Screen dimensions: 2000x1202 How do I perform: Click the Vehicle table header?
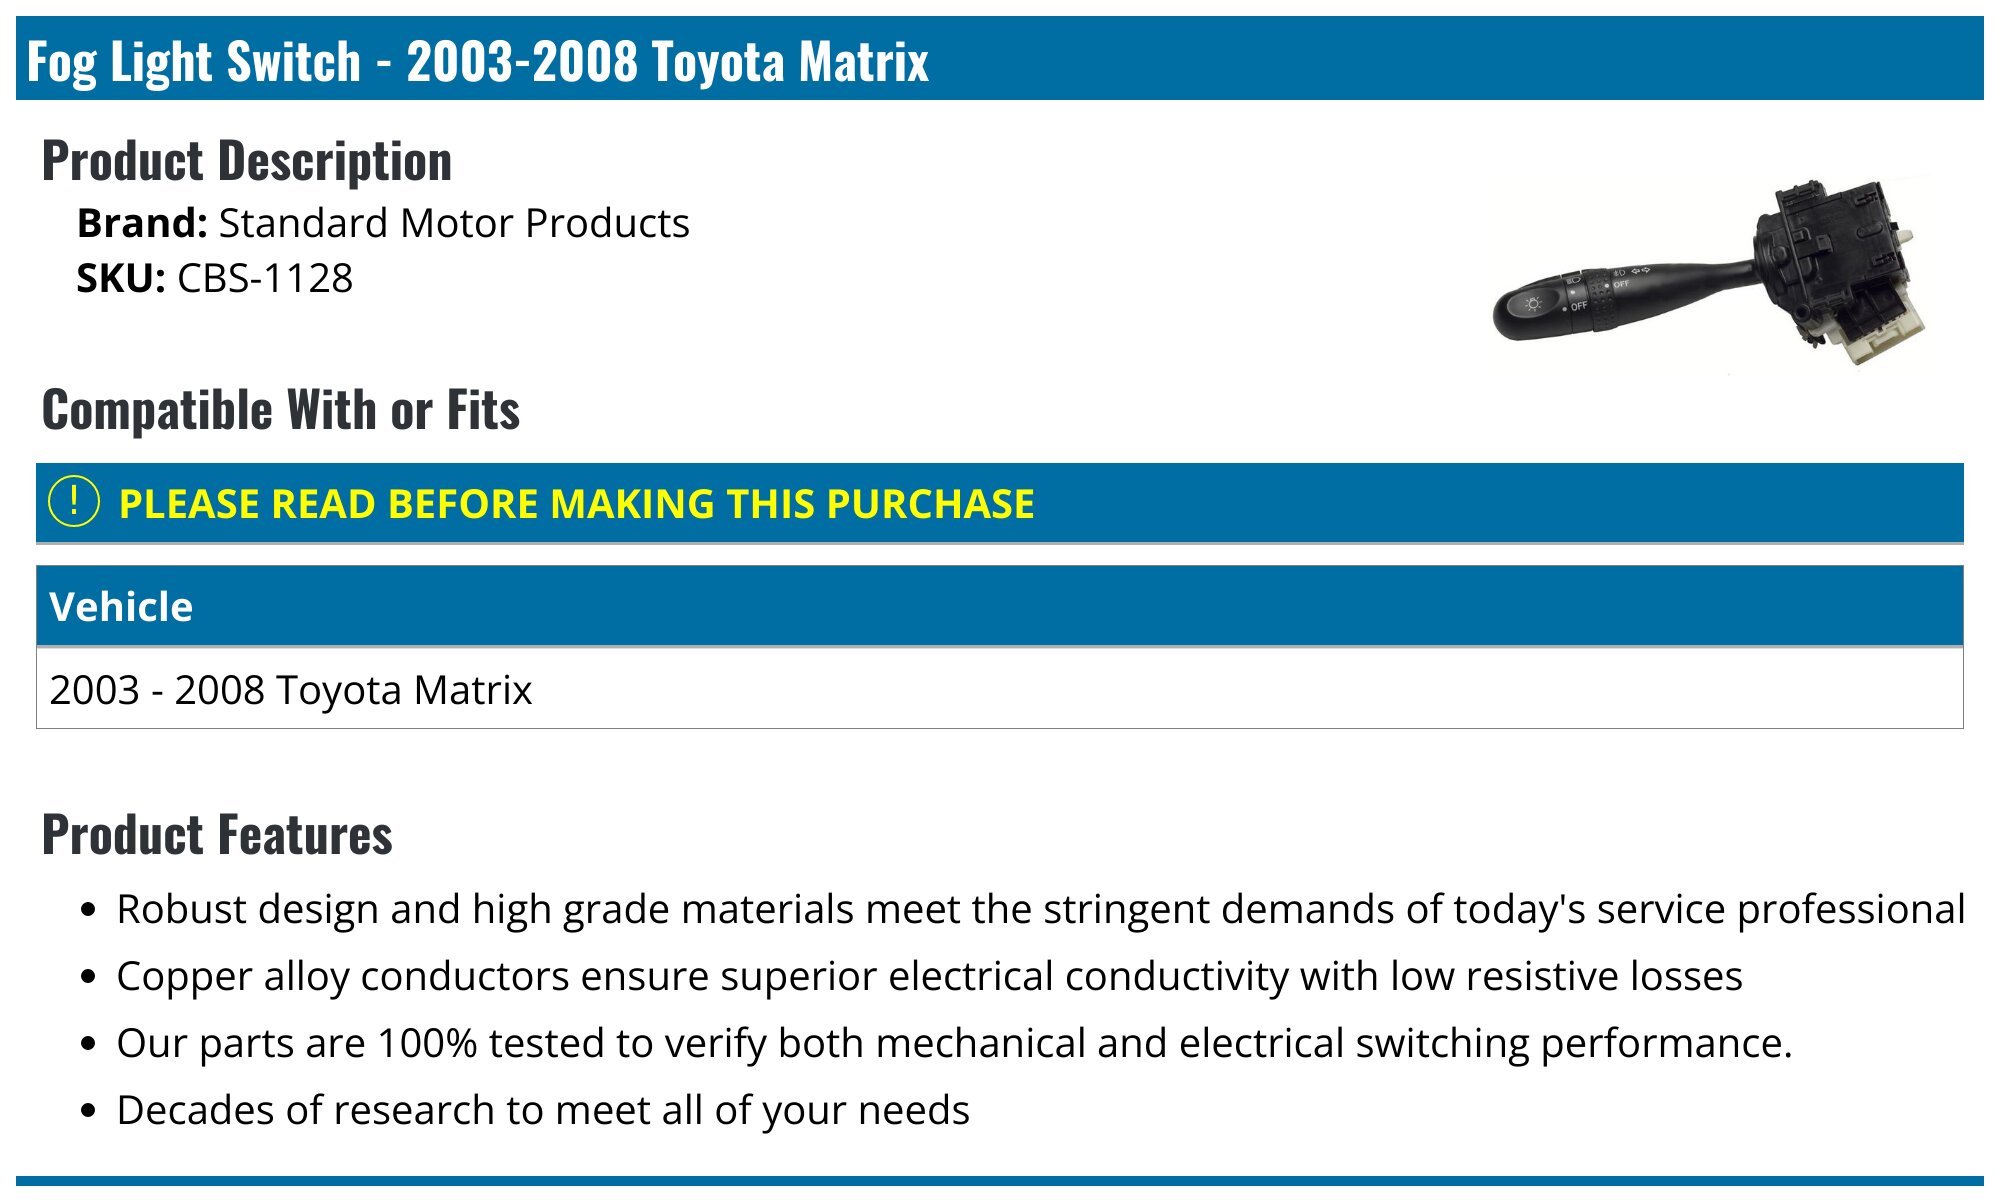(1000, 606)
